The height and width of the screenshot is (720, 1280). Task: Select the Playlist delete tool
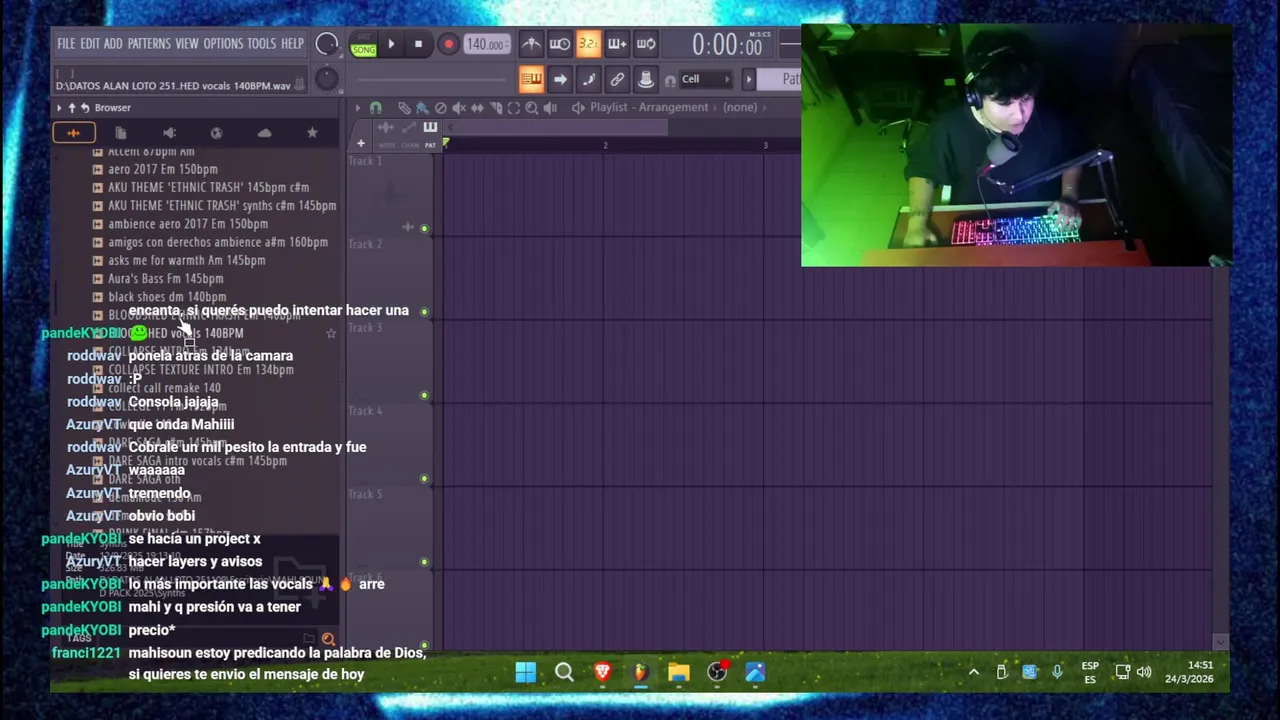coord(440,107)
